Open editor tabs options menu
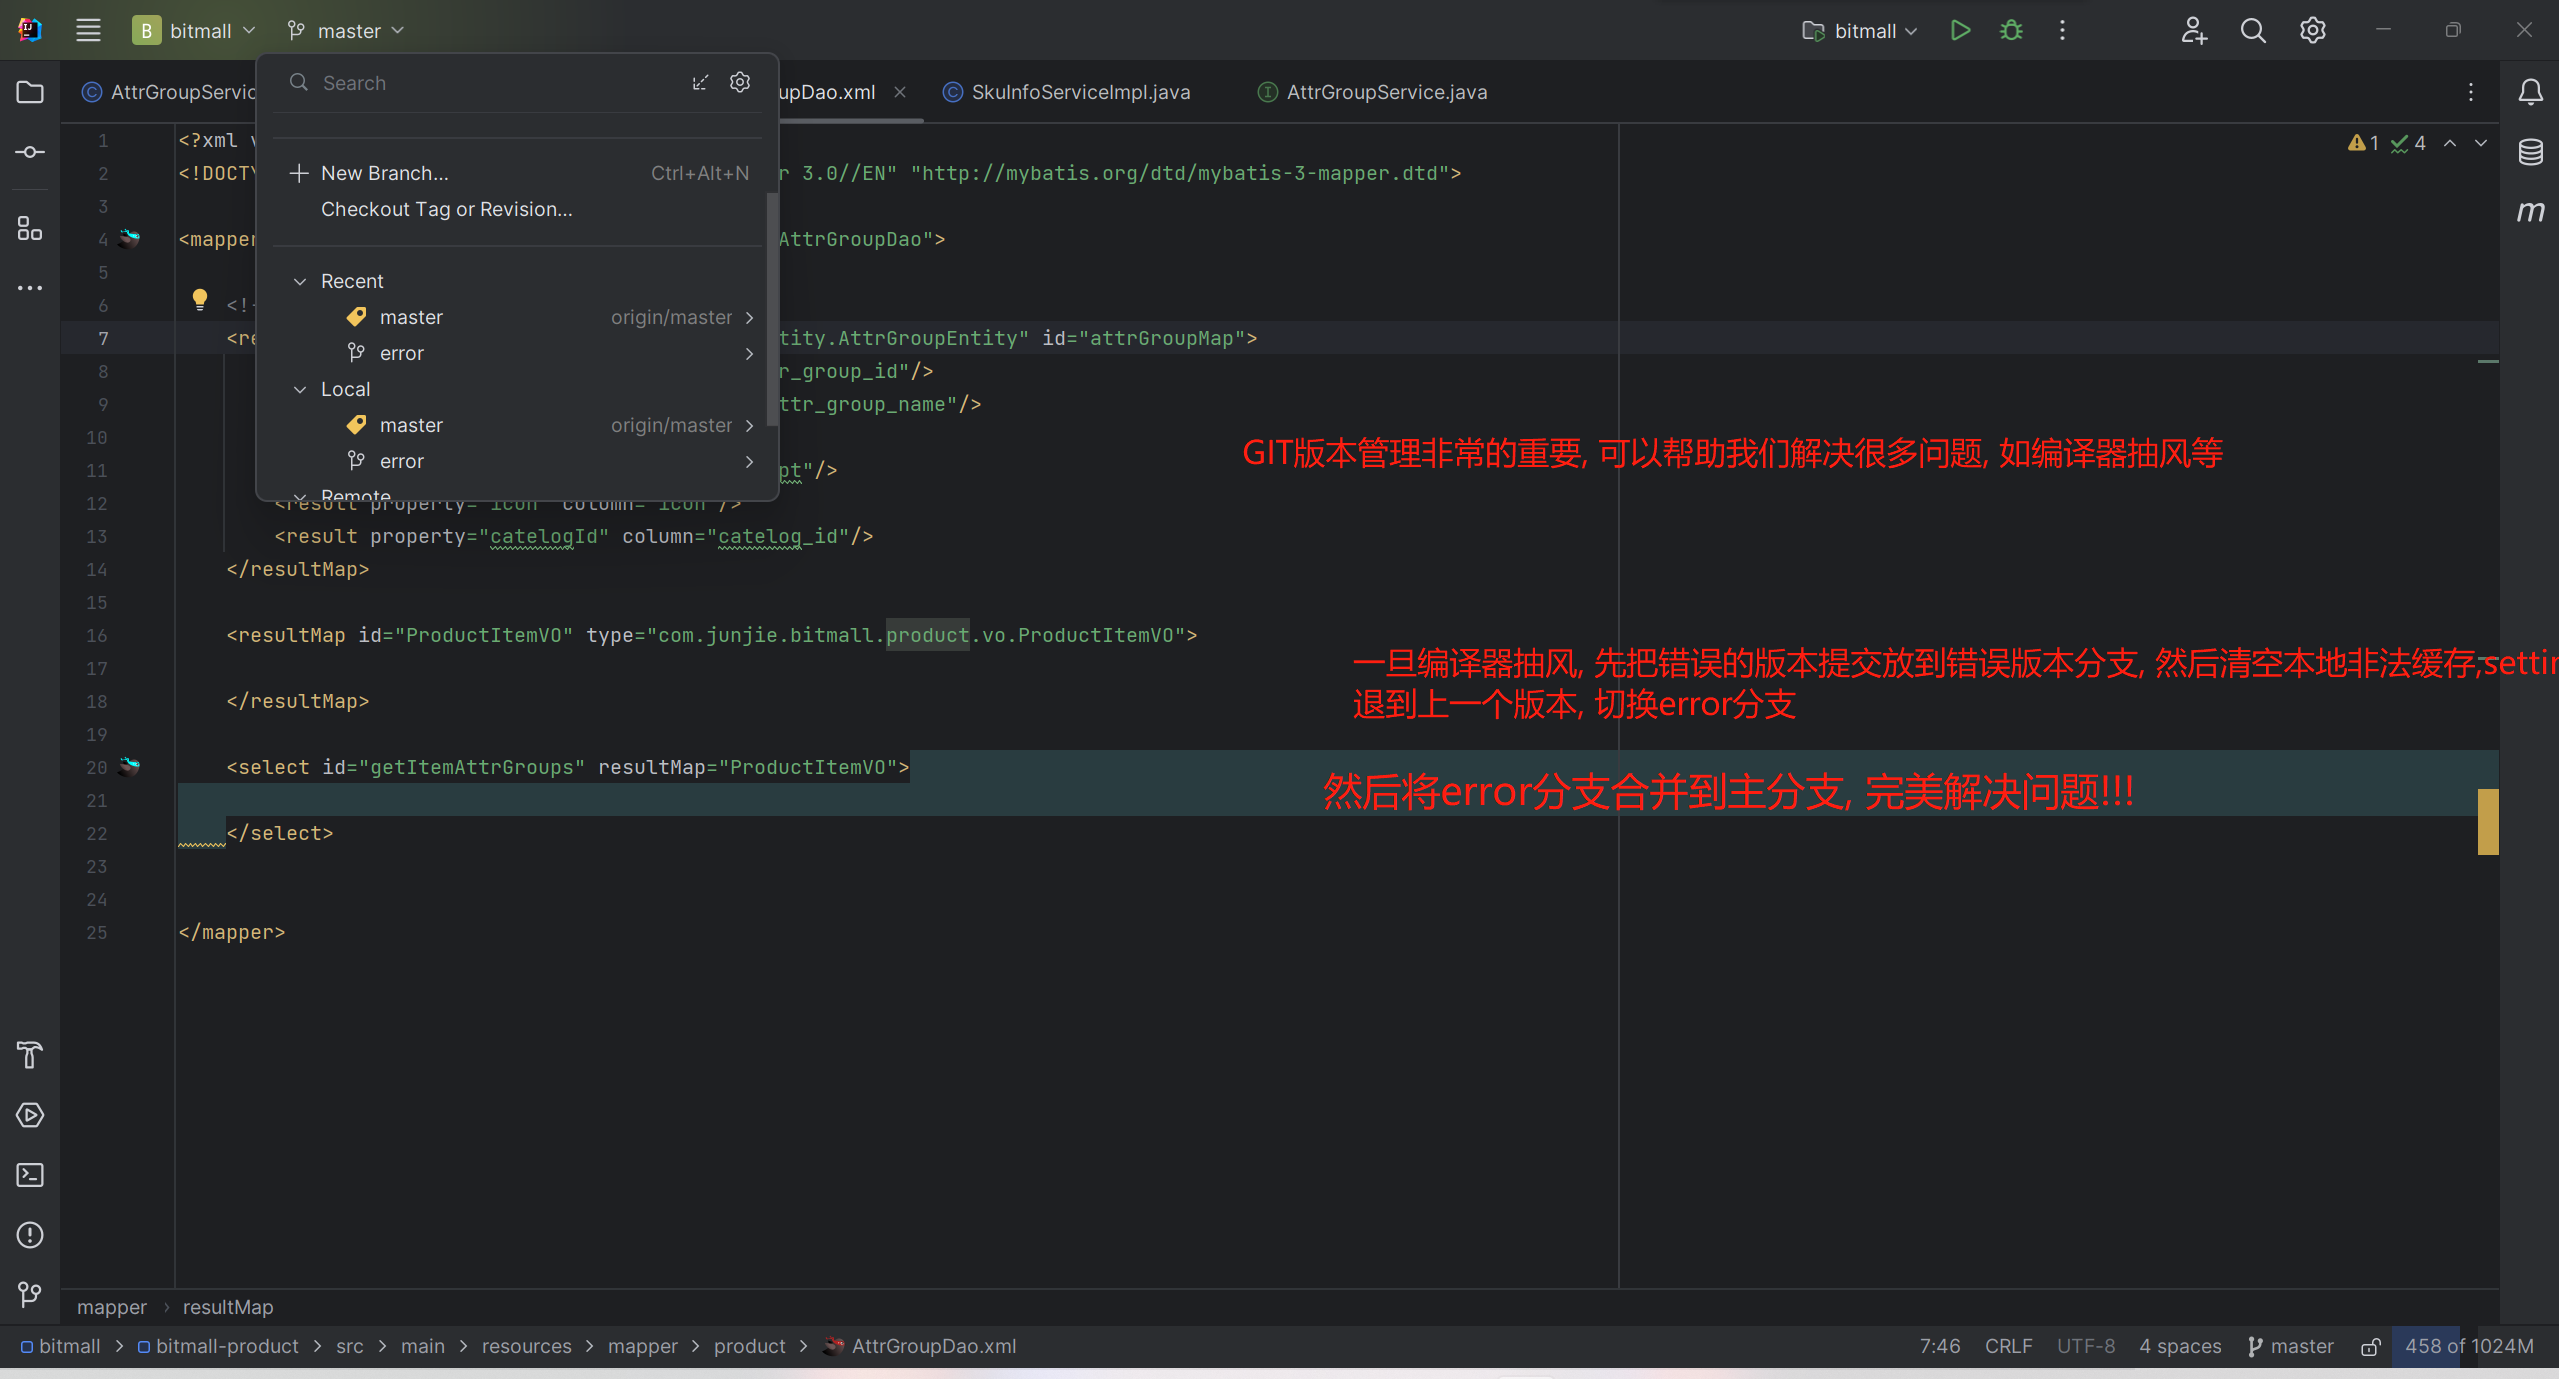This screenshot has height=1379, width=2559. coord(2471,92)
